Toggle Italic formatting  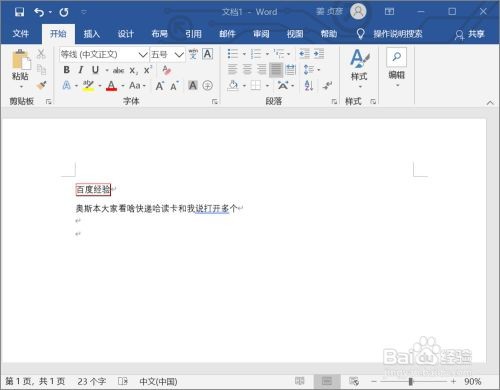(81, 70)
